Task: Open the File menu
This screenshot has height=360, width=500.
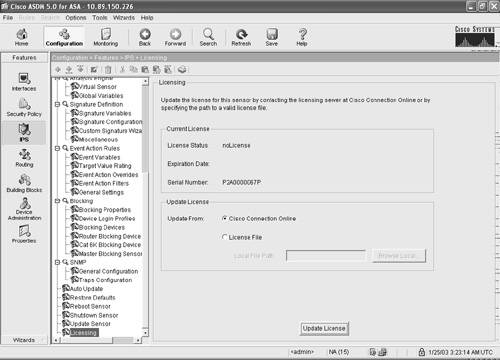Action: pos(8,18)
